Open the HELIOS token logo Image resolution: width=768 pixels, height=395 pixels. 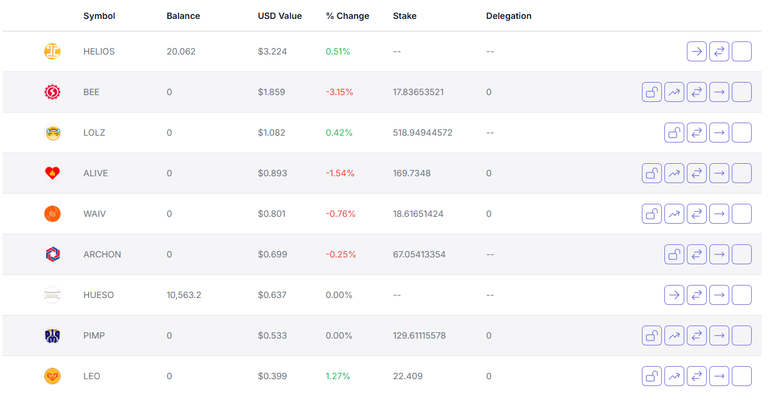tap(52, 51)
